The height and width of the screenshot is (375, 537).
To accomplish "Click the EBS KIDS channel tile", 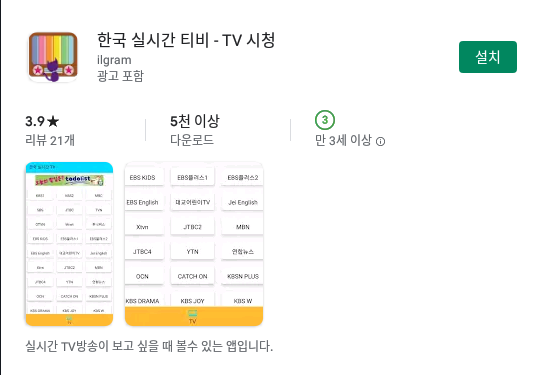I will tap(142, 177).
